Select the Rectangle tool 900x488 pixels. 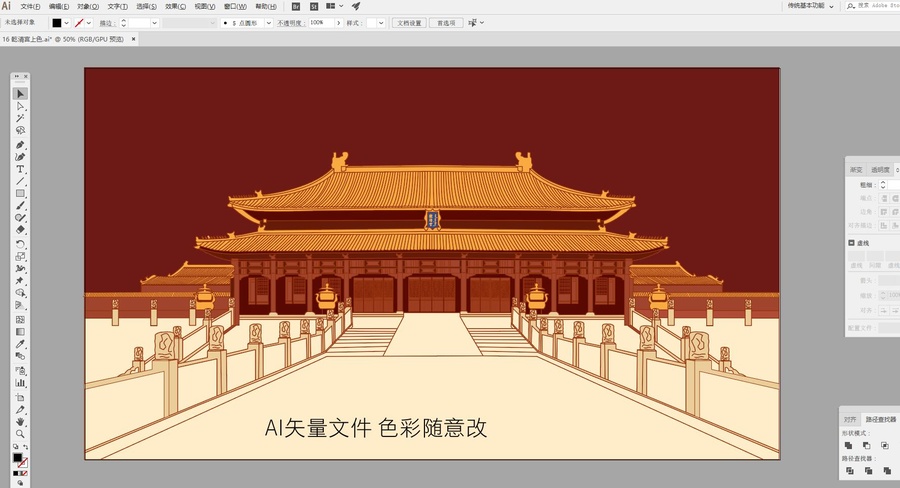coord(20,193)
